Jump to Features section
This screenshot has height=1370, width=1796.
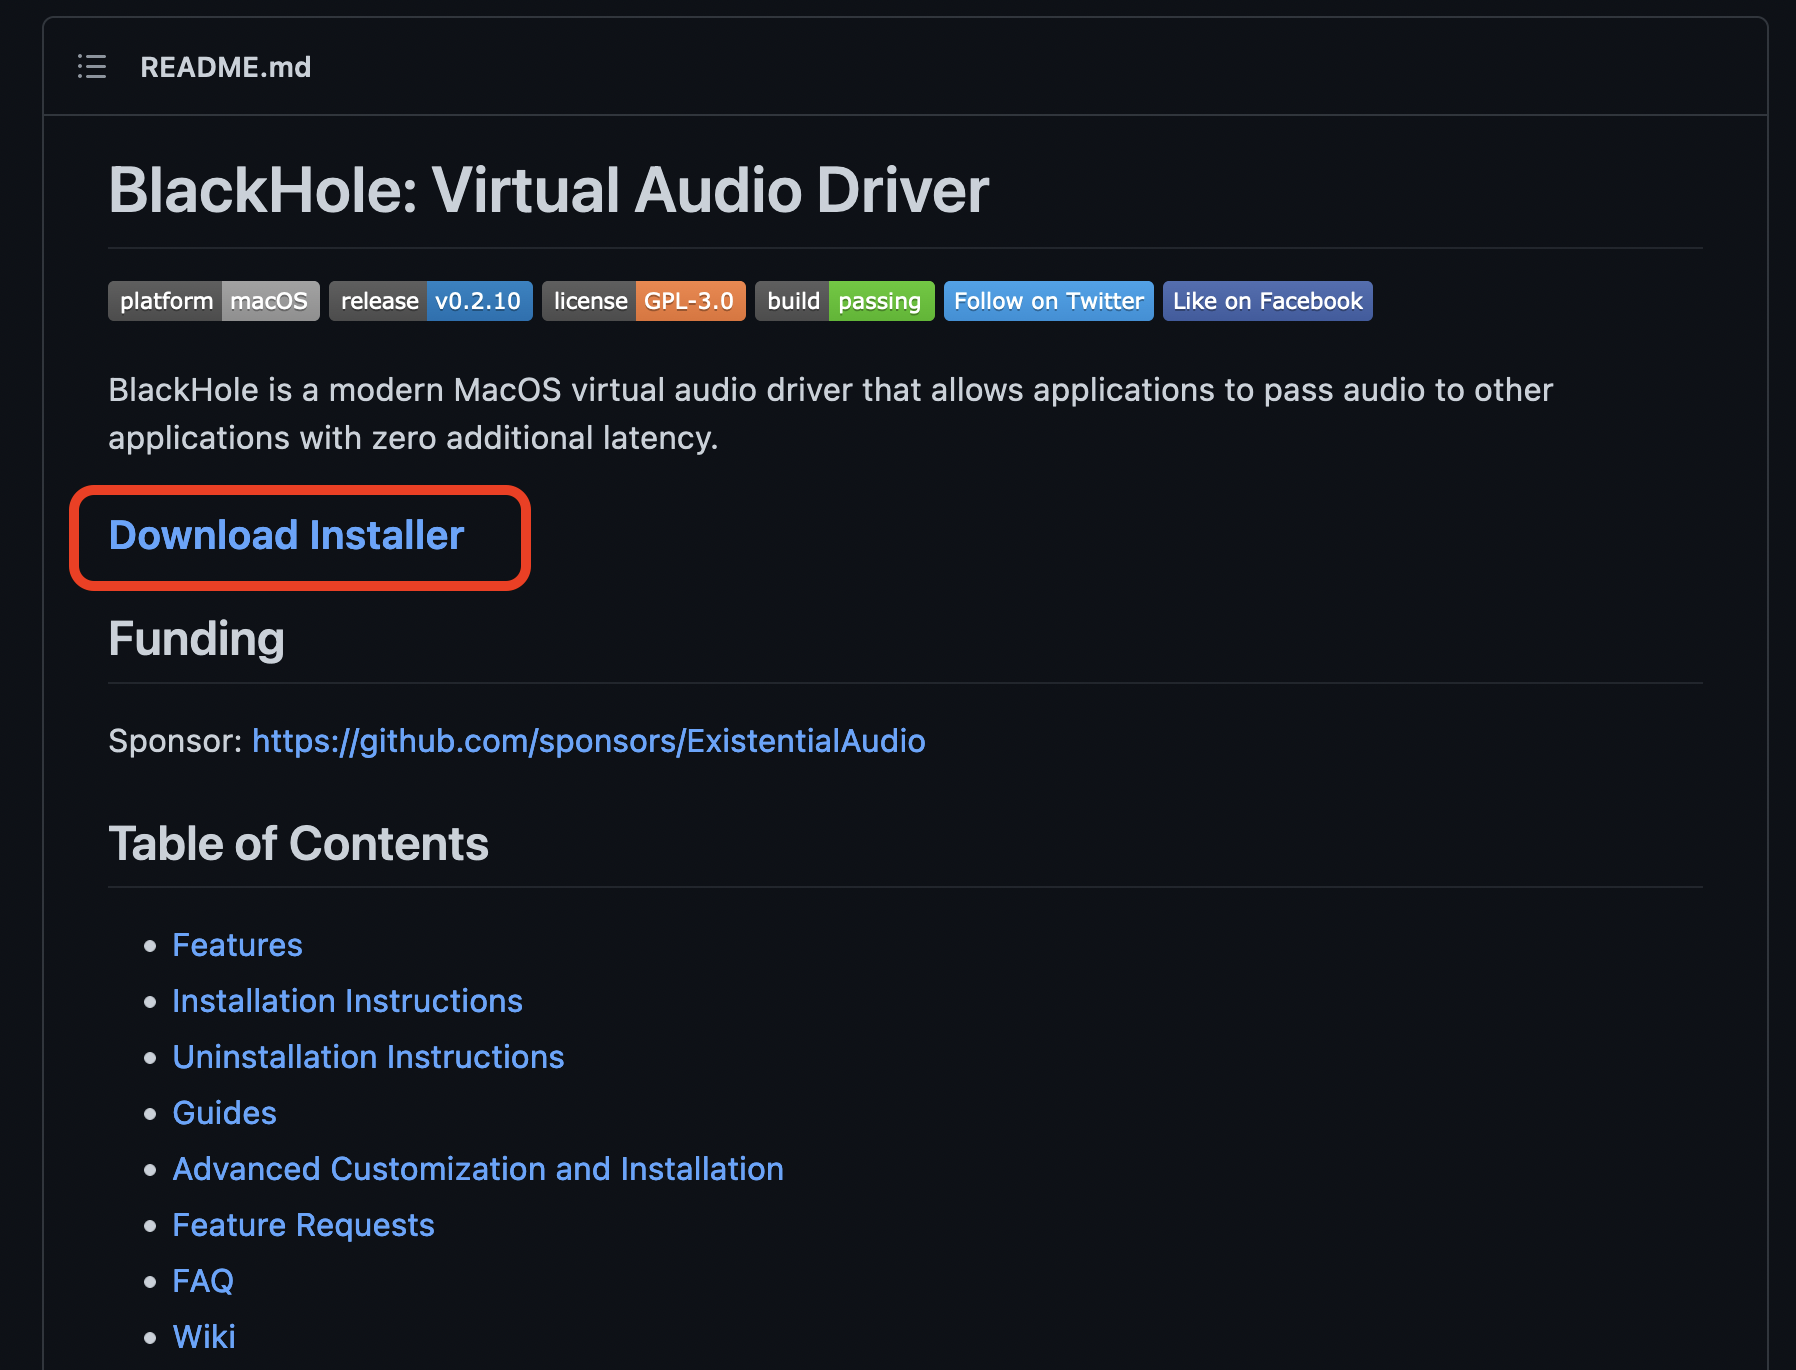[x=238, y=945]
